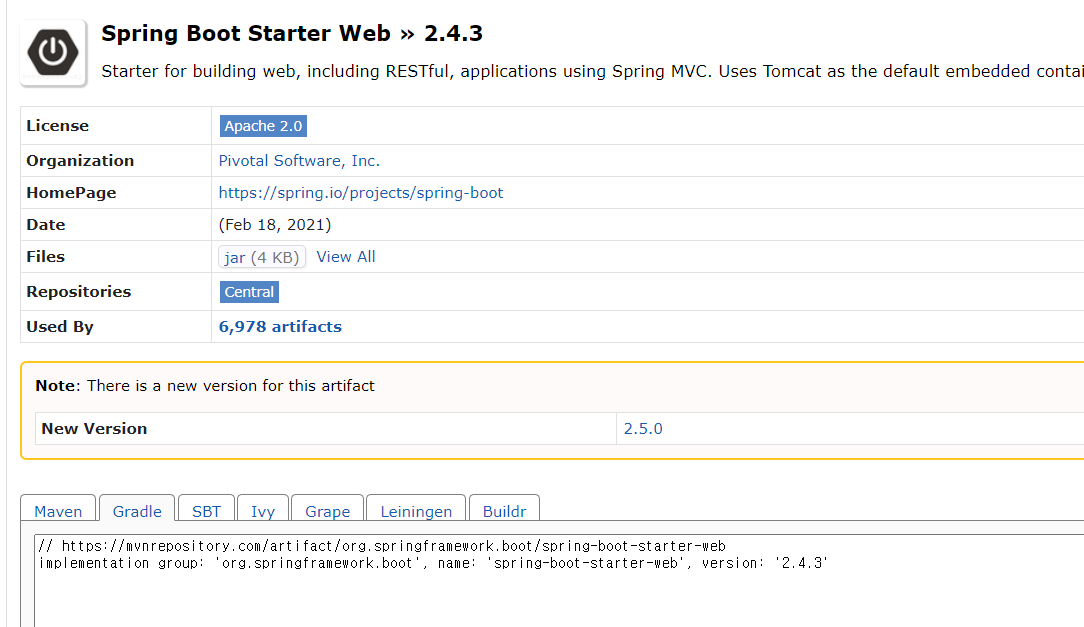Click the 'Repositories' row label
1084x627 pixels.
[x=78, y=292]
